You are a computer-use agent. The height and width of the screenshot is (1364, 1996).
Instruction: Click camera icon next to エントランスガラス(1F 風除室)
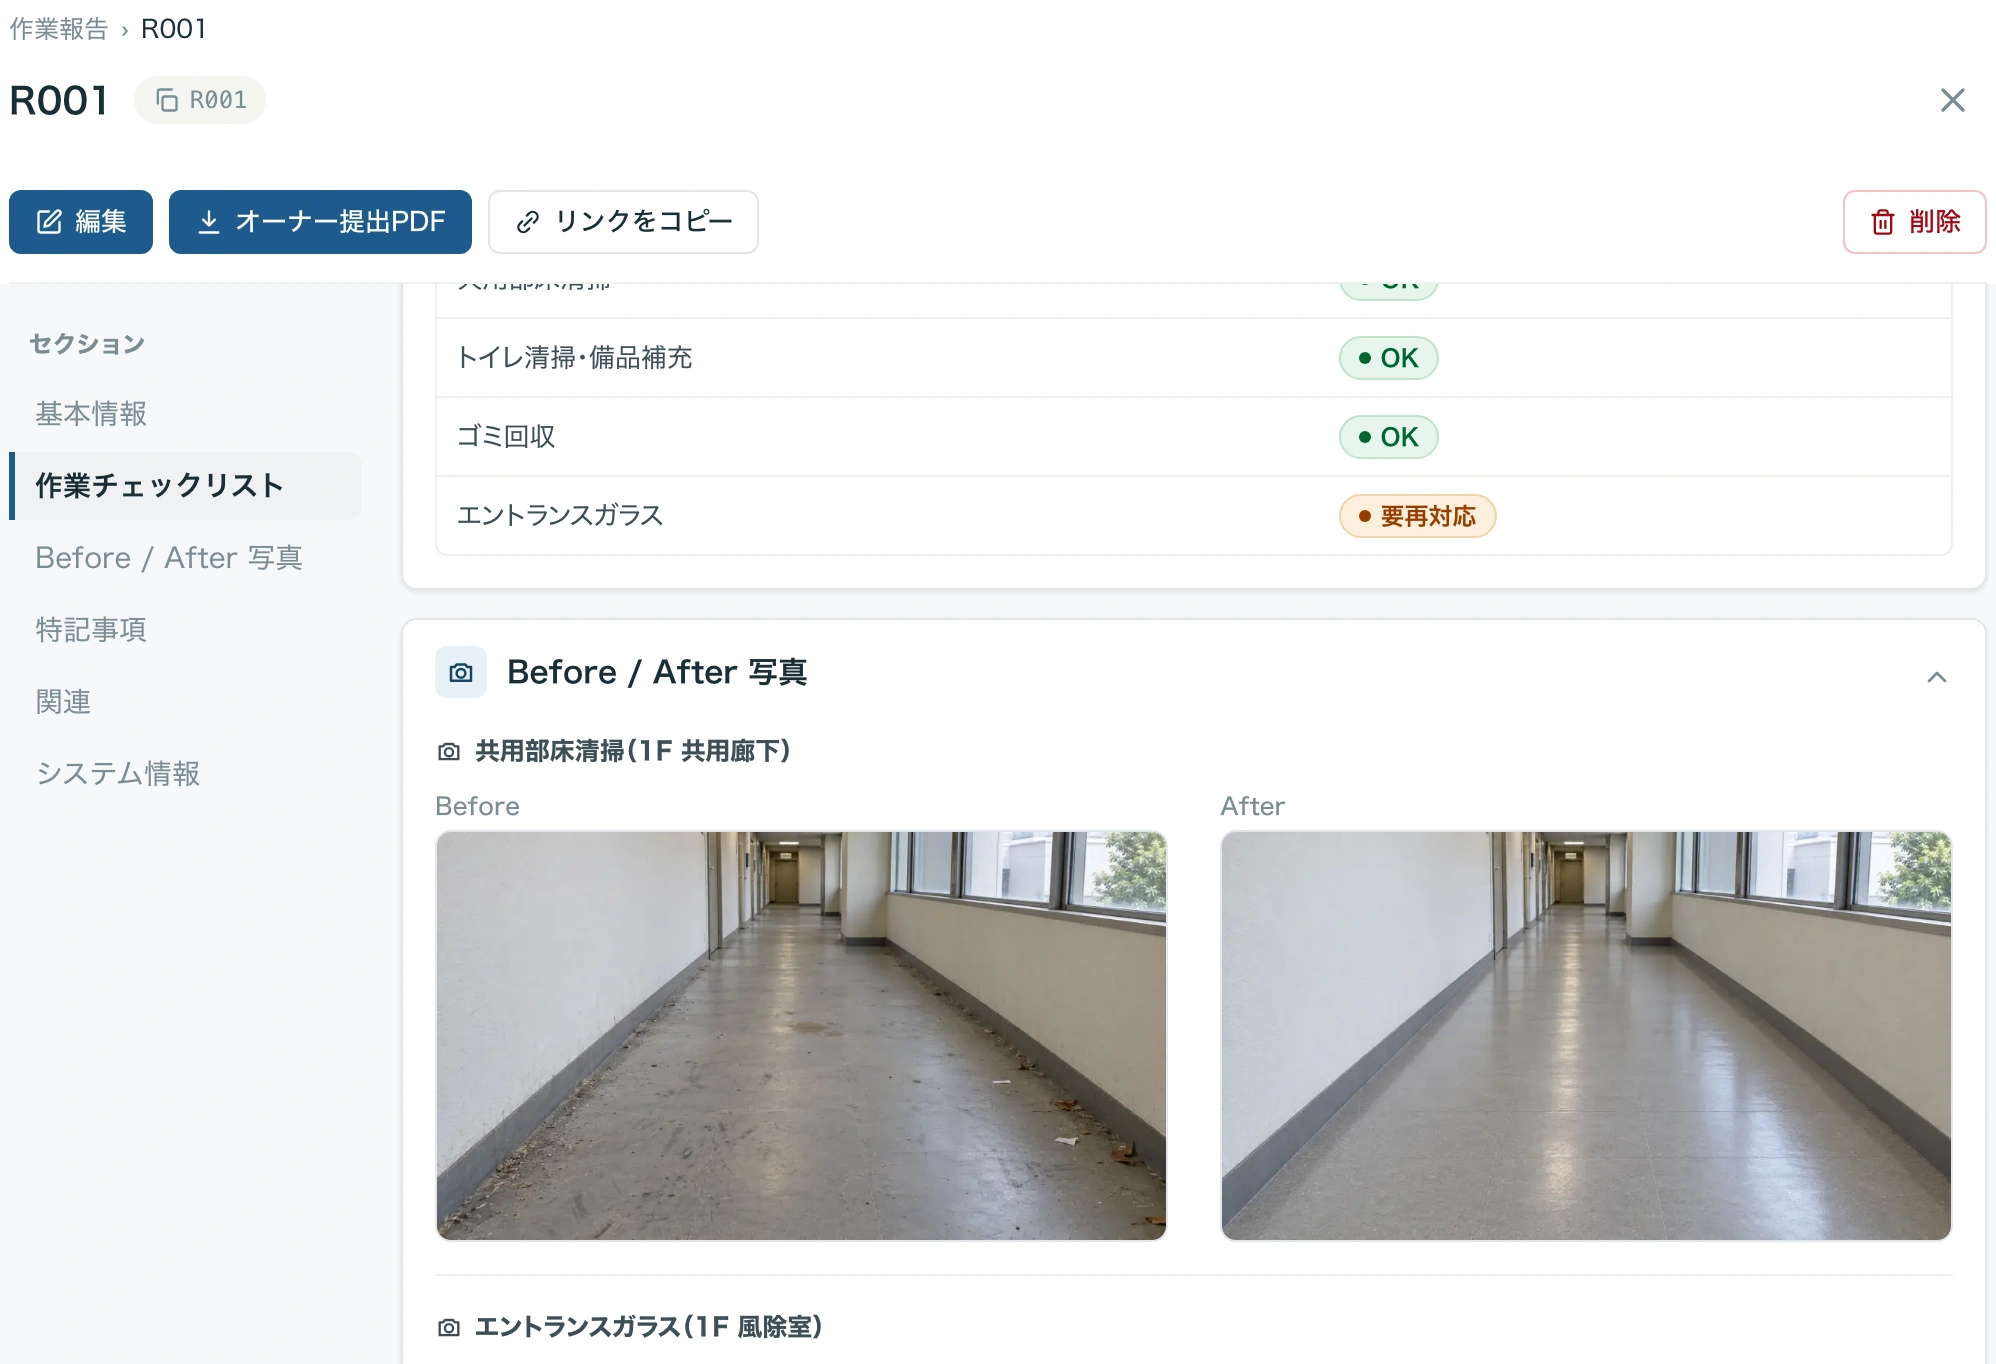(x=449, y=1328)
